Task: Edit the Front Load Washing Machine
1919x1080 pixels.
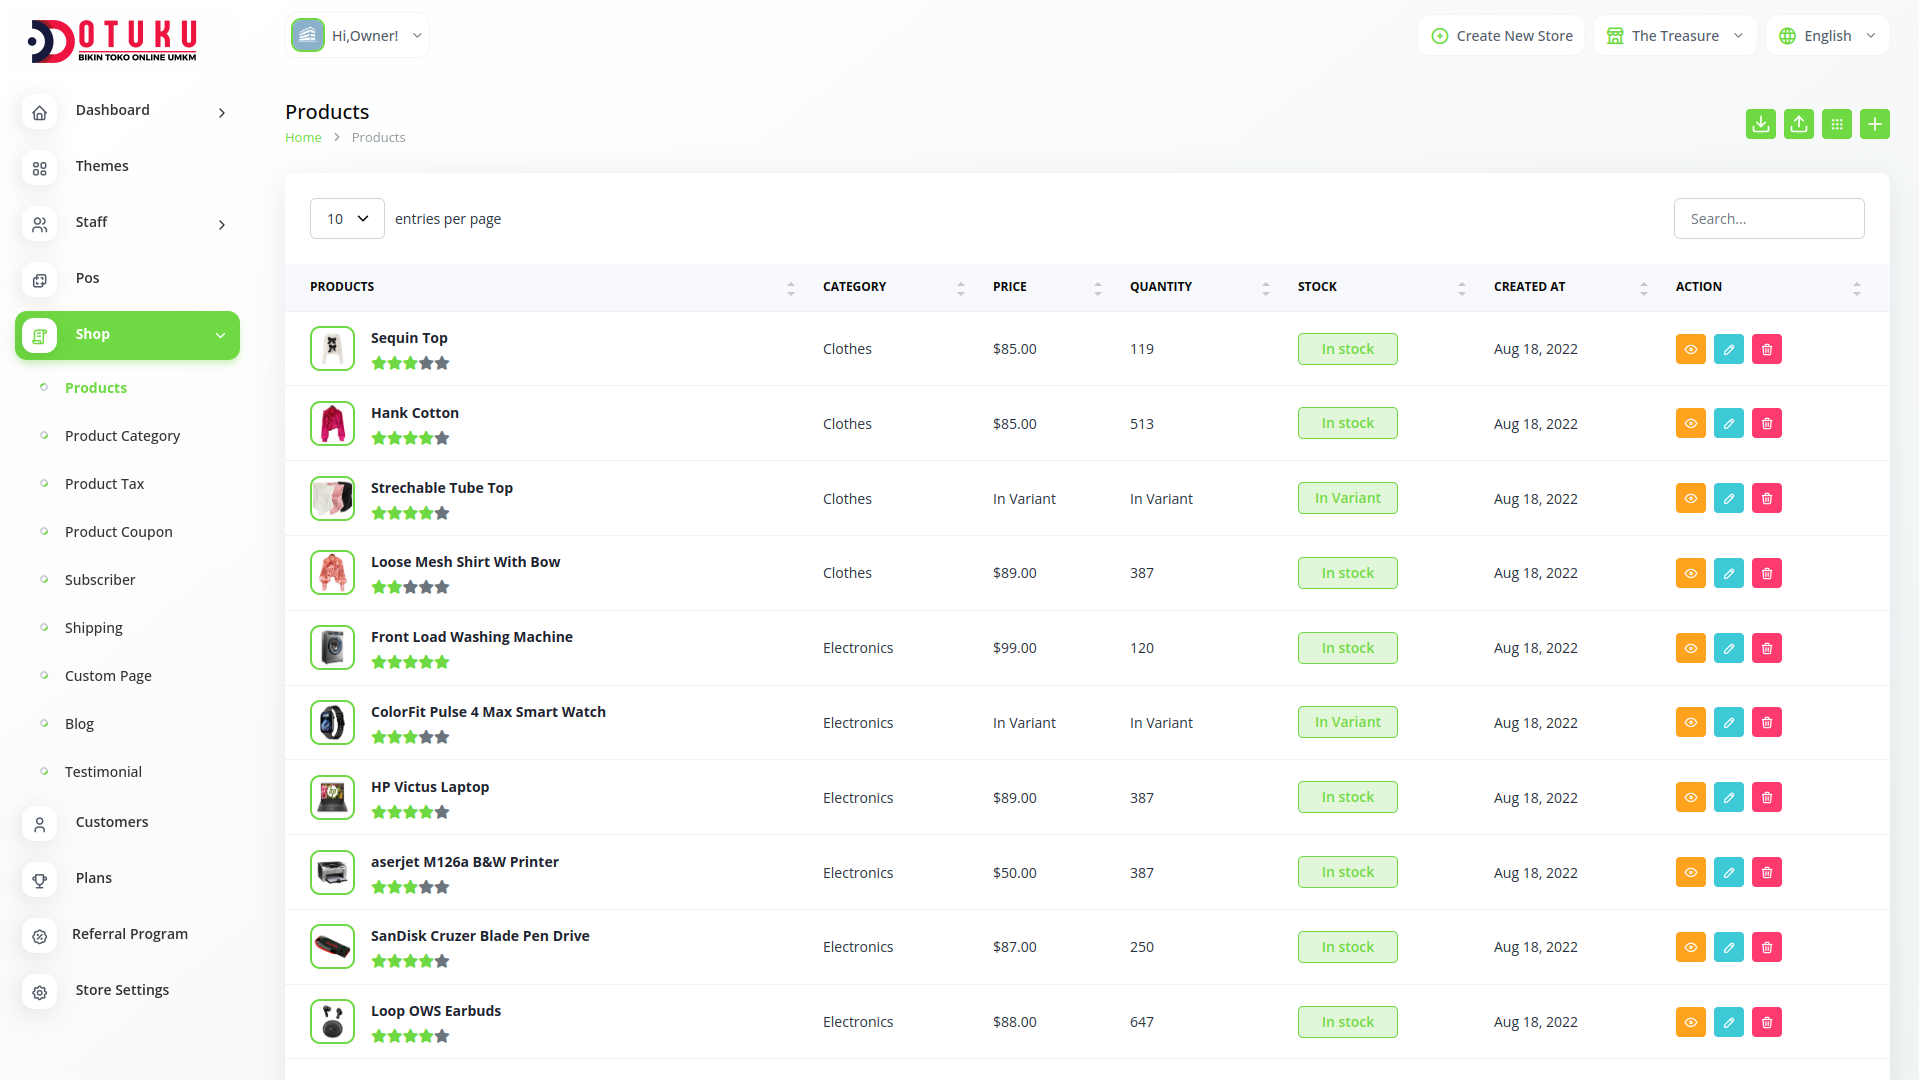Action: [1728, 648]
